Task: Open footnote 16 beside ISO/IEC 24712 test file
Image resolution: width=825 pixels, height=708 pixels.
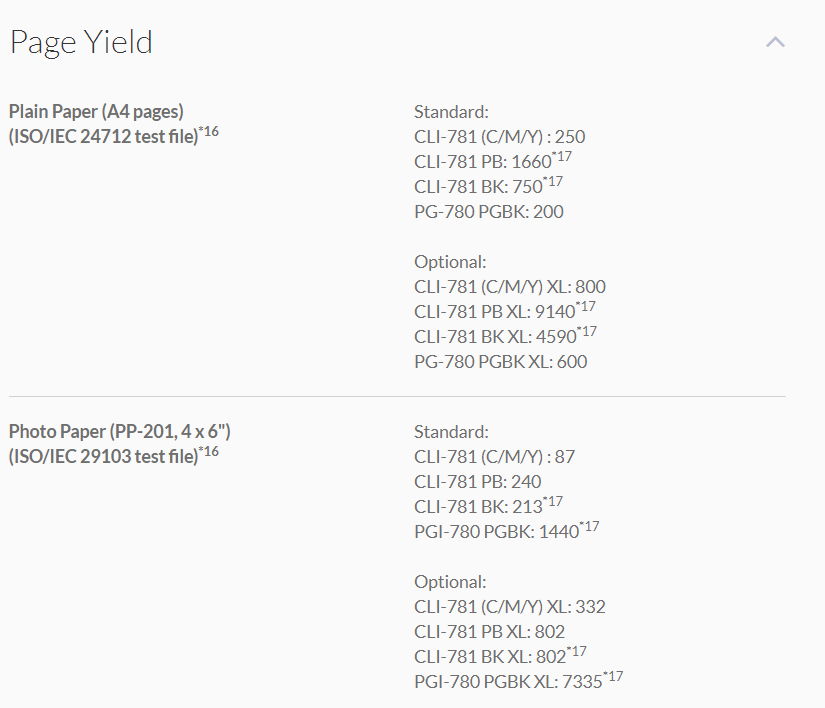Action: [x=209, y=131]
